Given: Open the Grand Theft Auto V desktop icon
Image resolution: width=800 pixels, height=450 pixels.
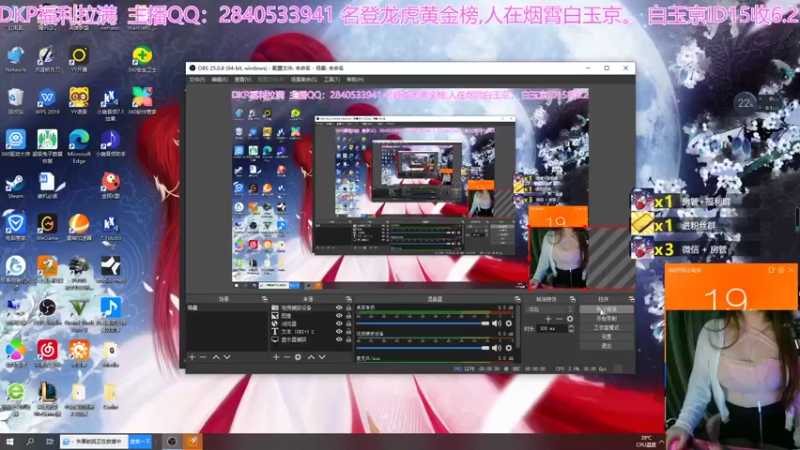Looking at the screenshot, I should coord(79,315).
